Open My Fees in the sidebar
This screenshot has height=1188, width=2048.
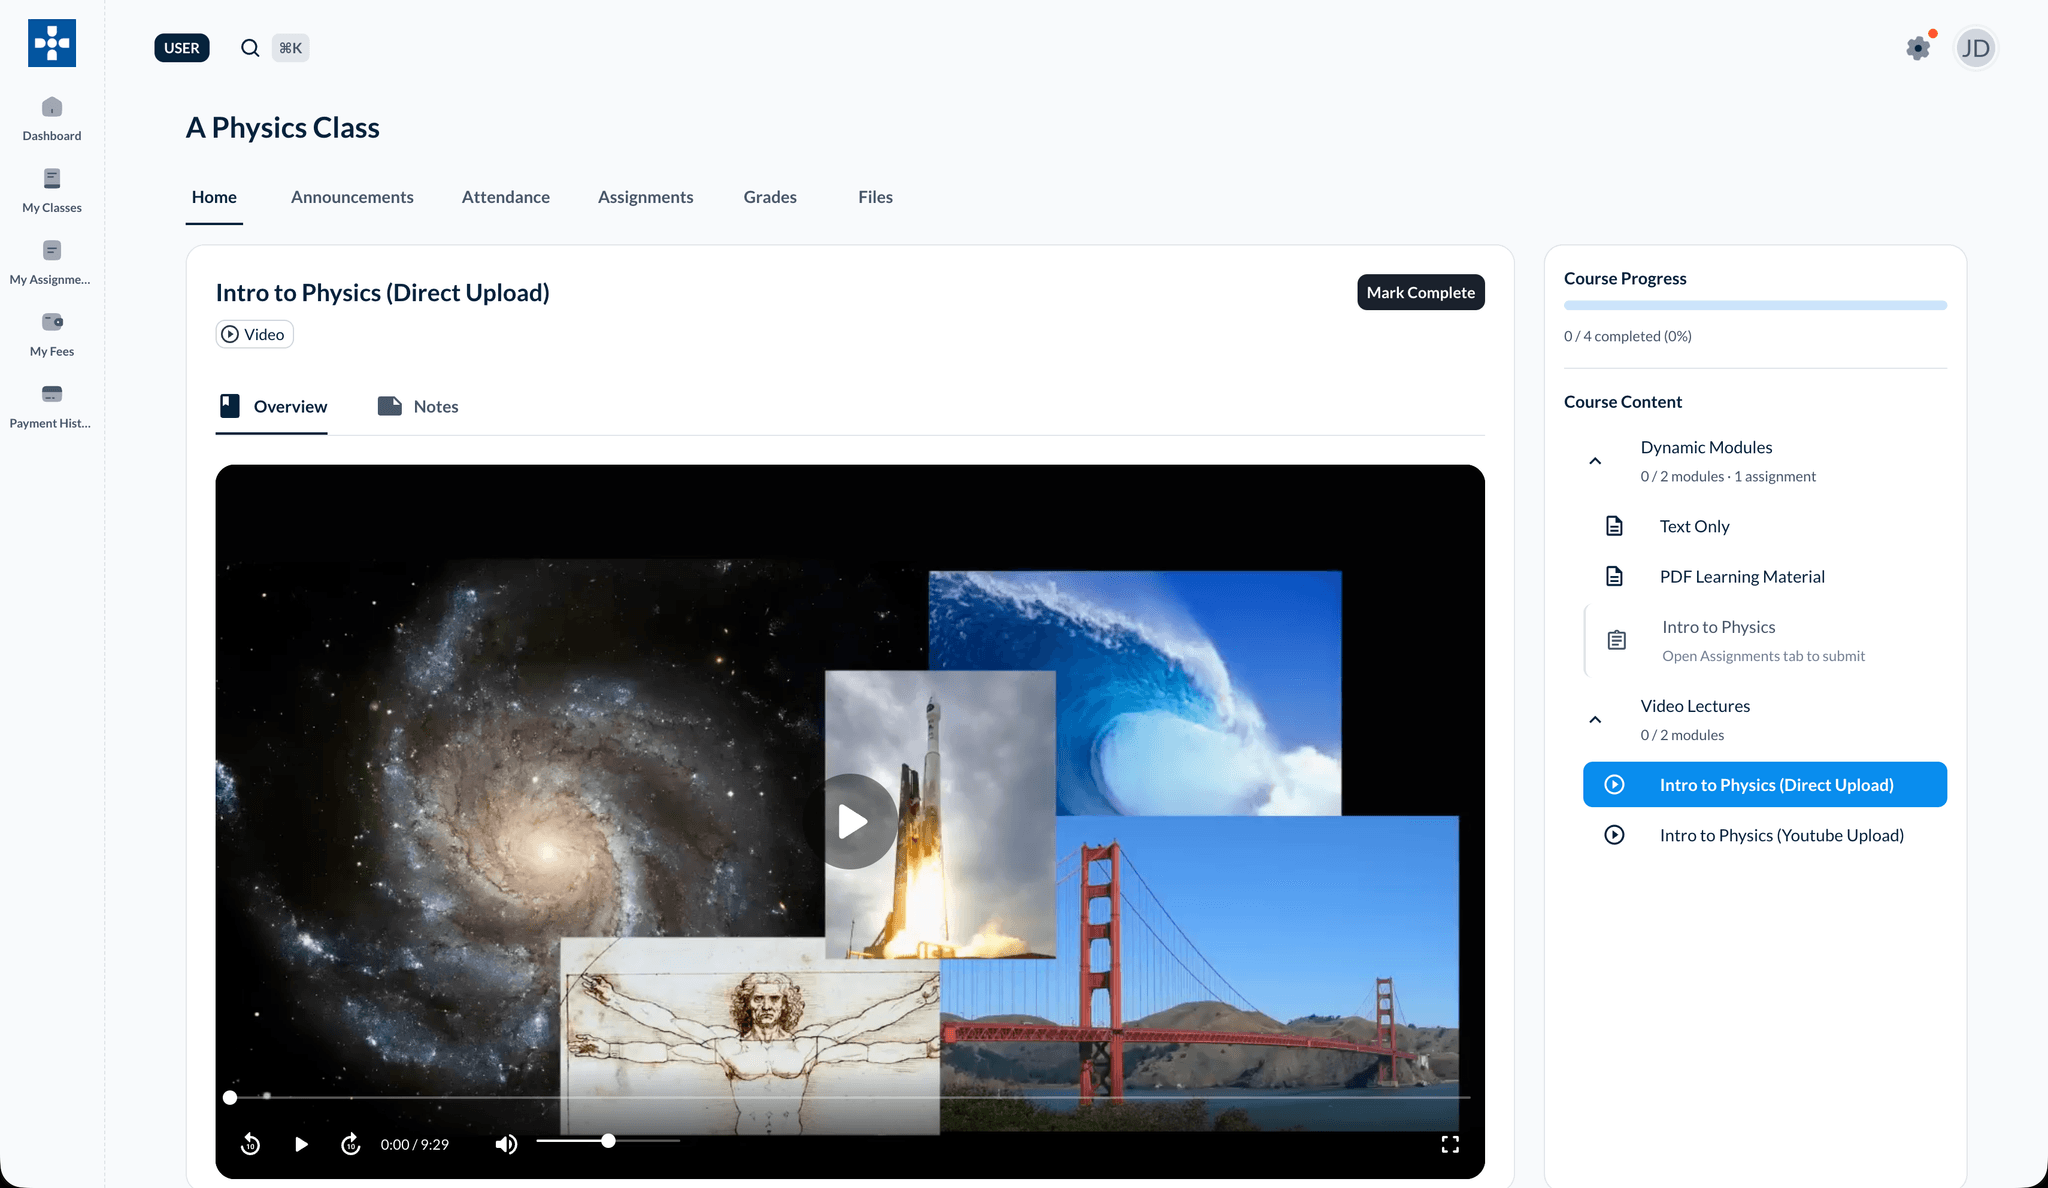pos(52,335)
